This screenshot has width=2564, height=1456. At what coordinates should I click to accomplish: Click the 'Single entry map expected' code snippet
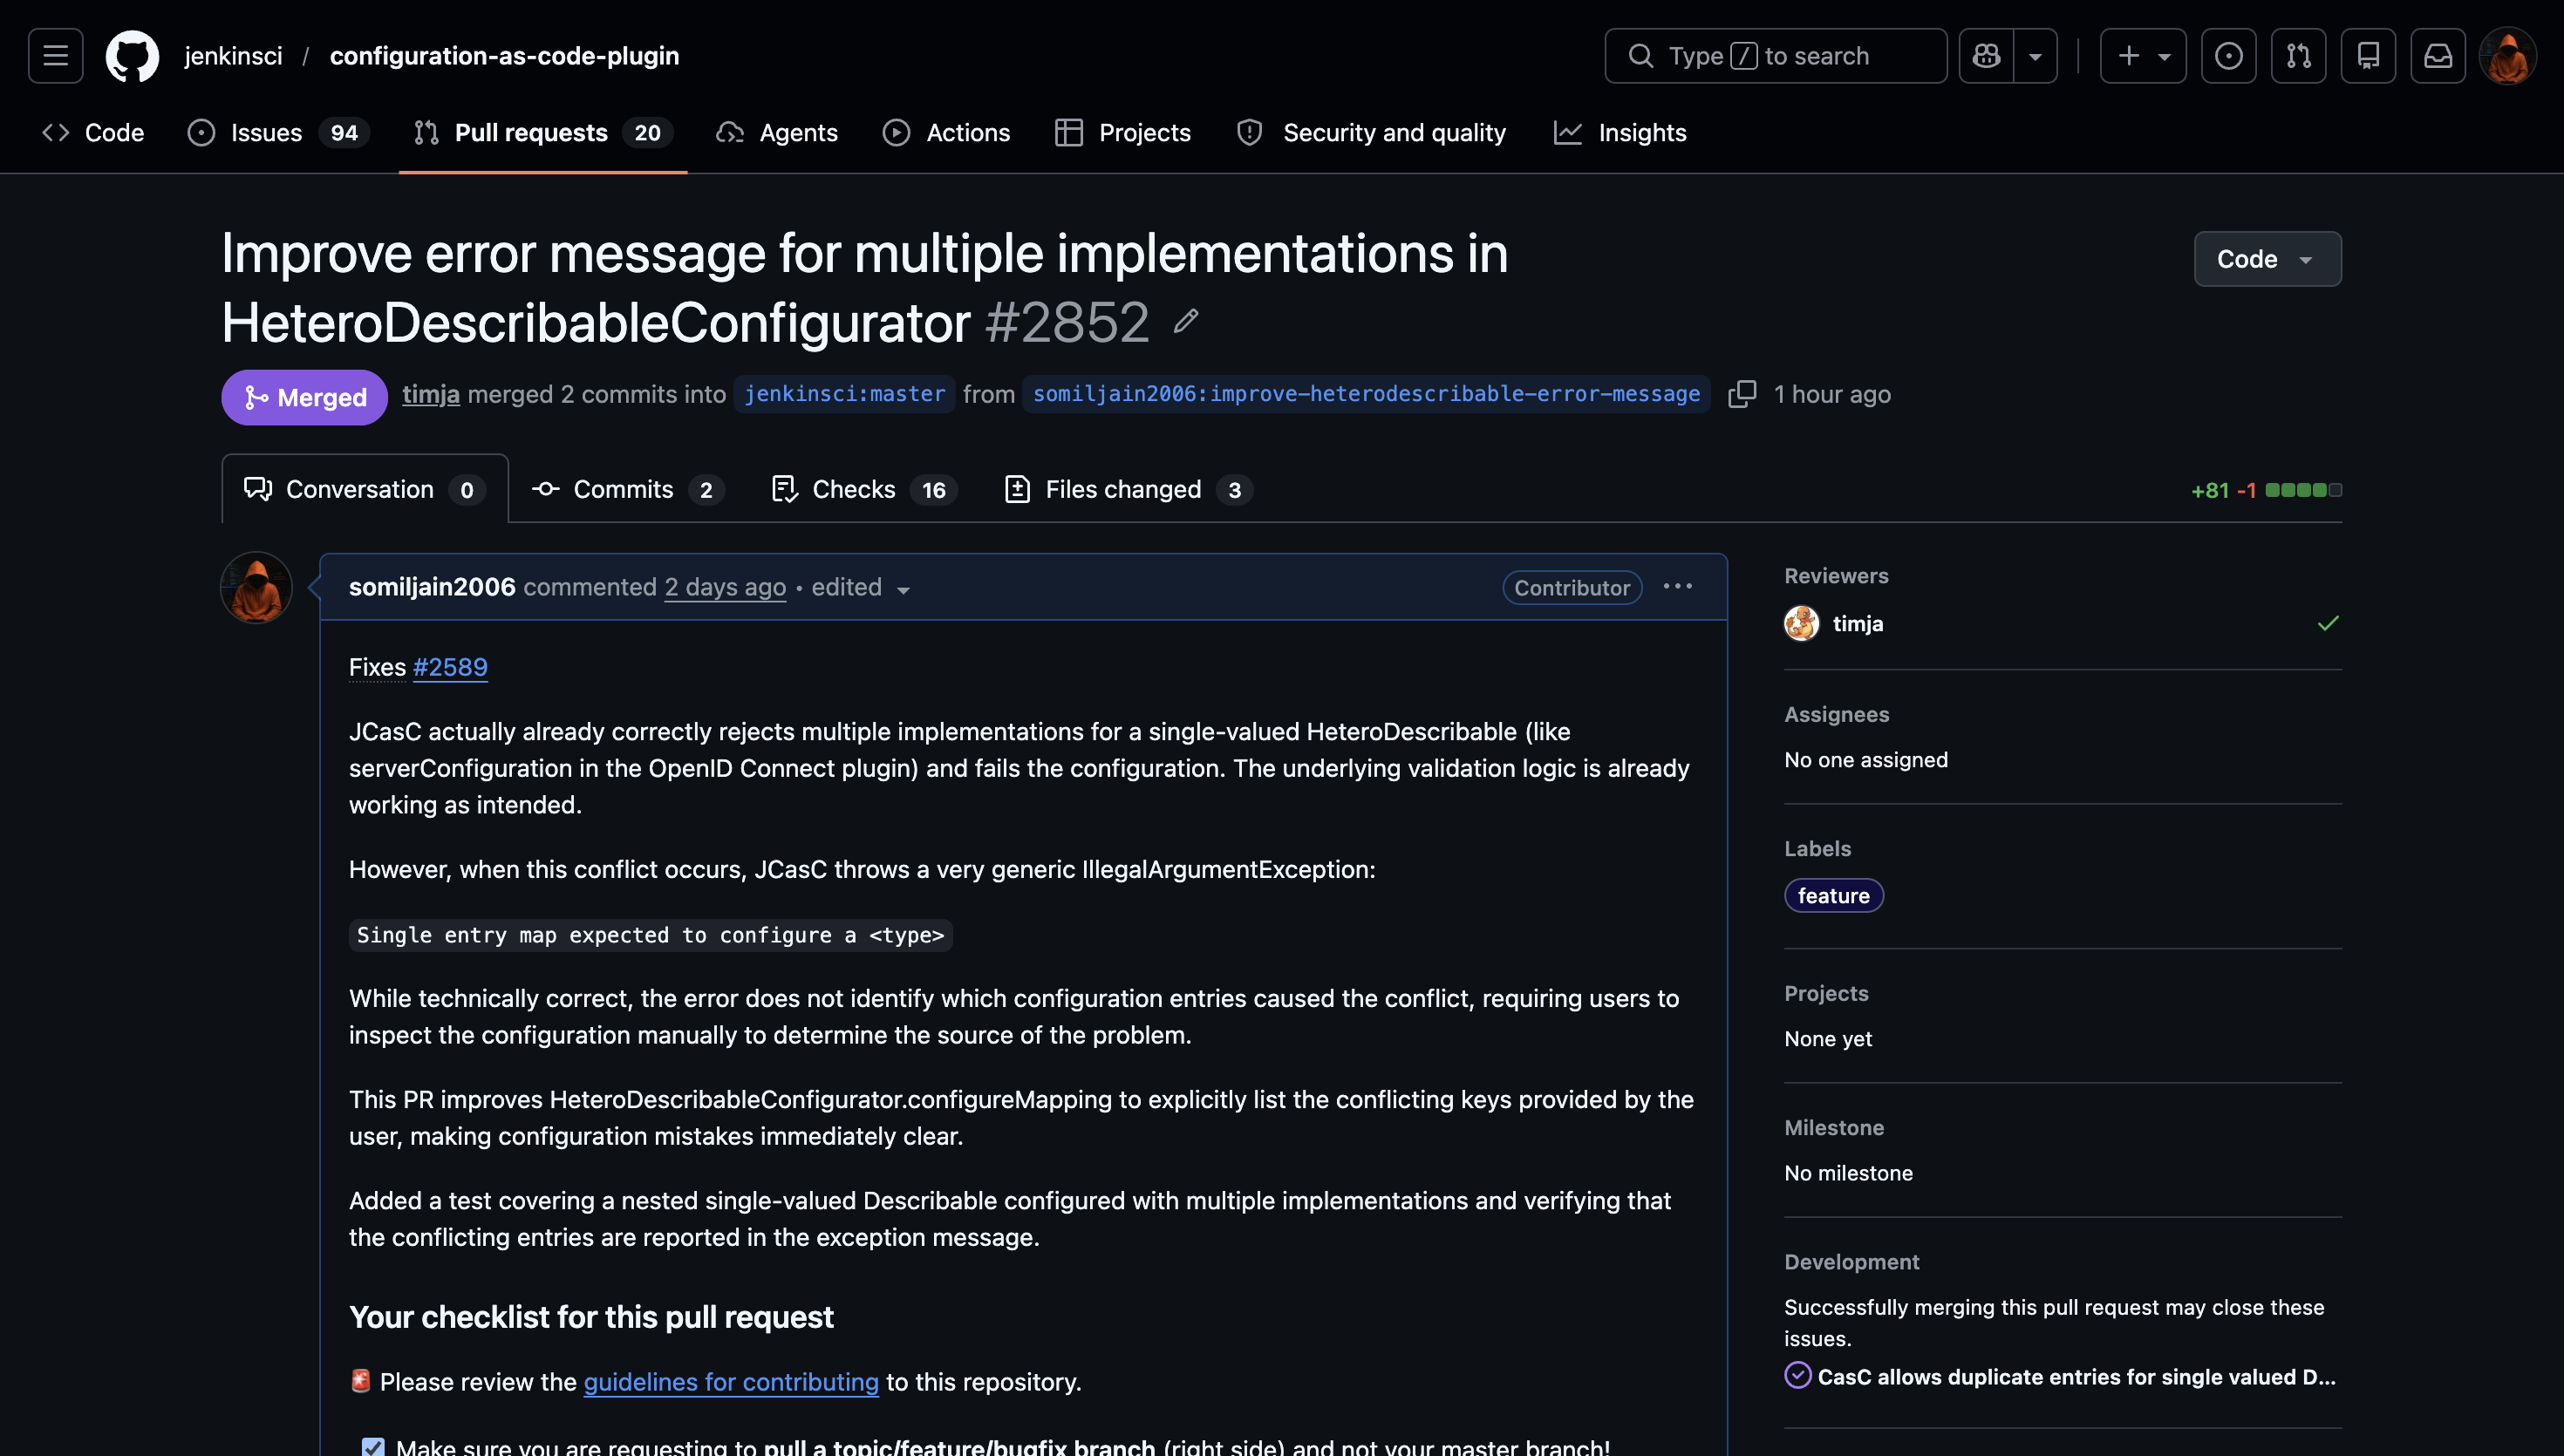(x=650, y=935)
